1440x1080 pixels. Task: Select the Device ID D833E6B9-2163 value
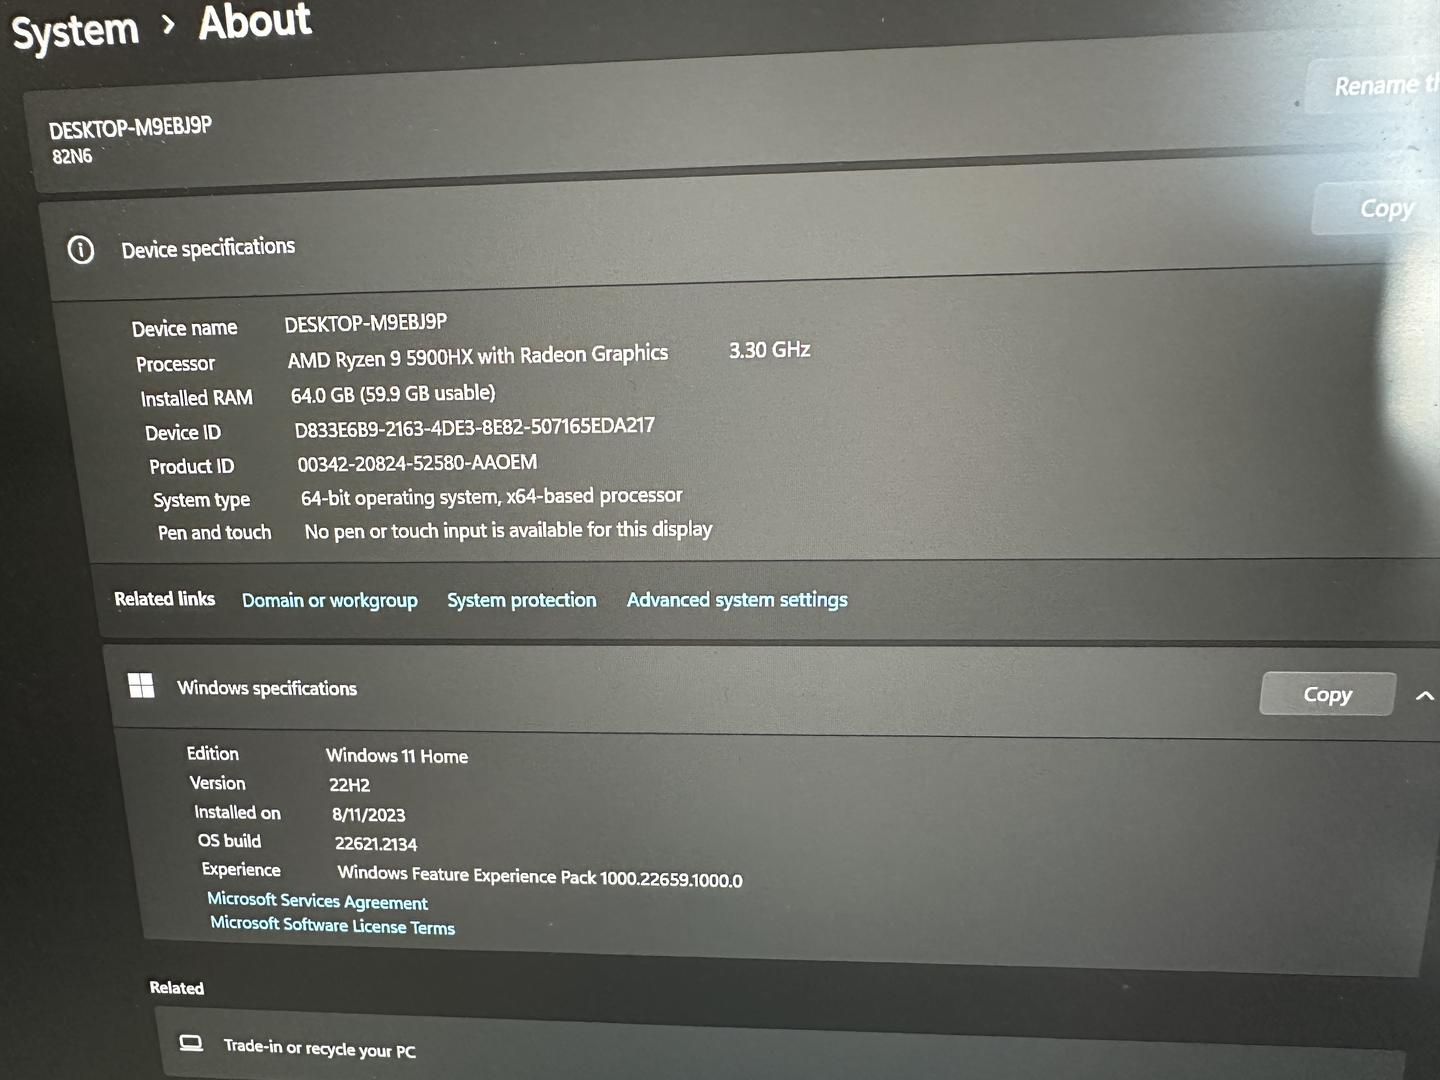[475, 428]
